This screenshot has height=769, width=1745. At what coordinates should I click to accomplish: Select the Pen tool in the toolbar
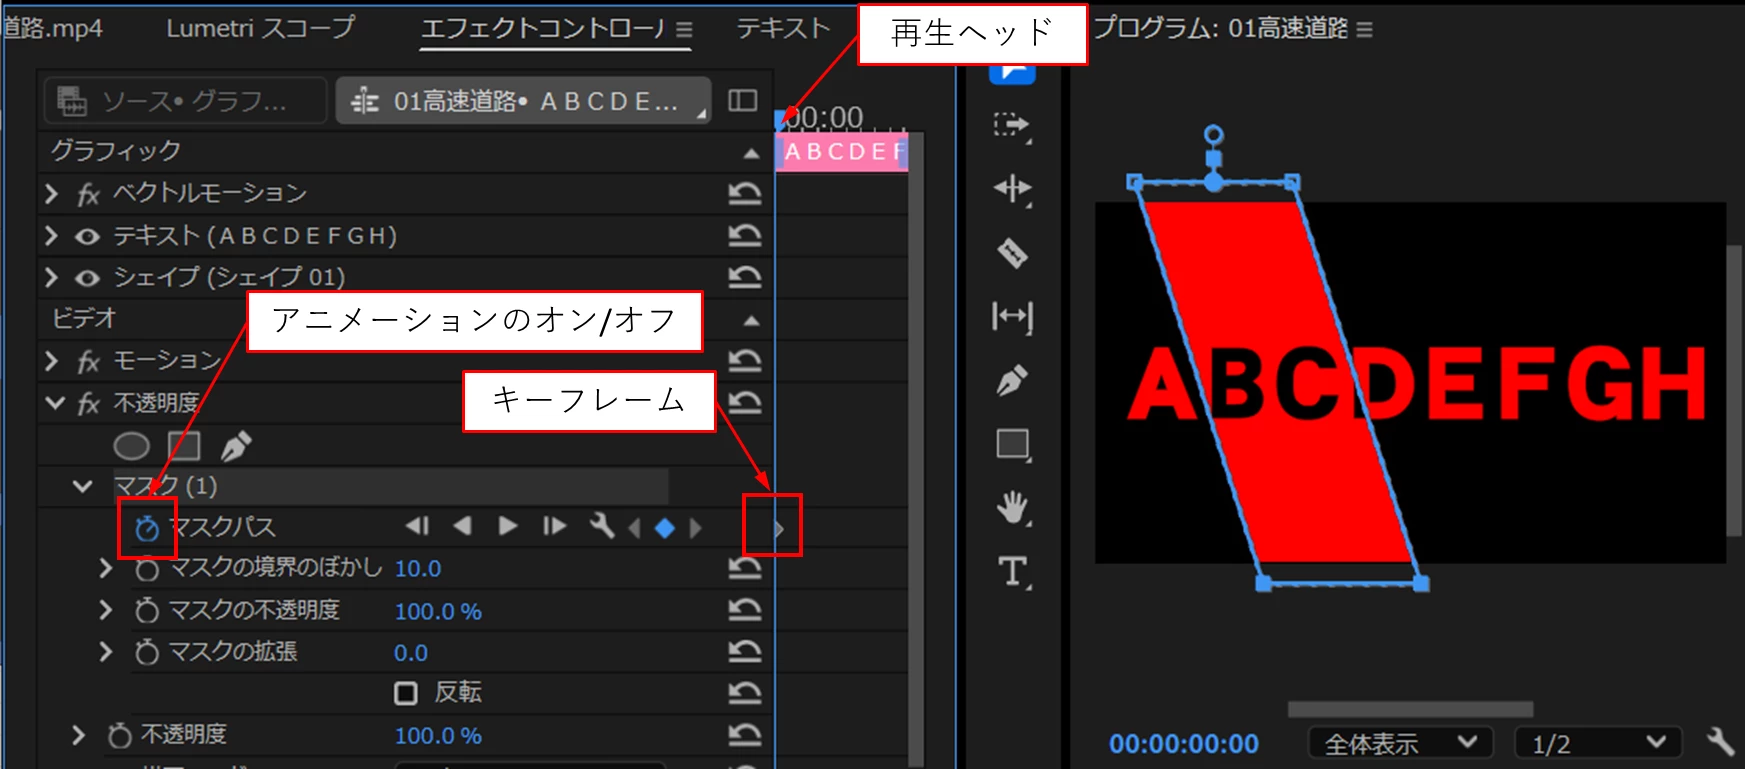tap(1012, 380)
